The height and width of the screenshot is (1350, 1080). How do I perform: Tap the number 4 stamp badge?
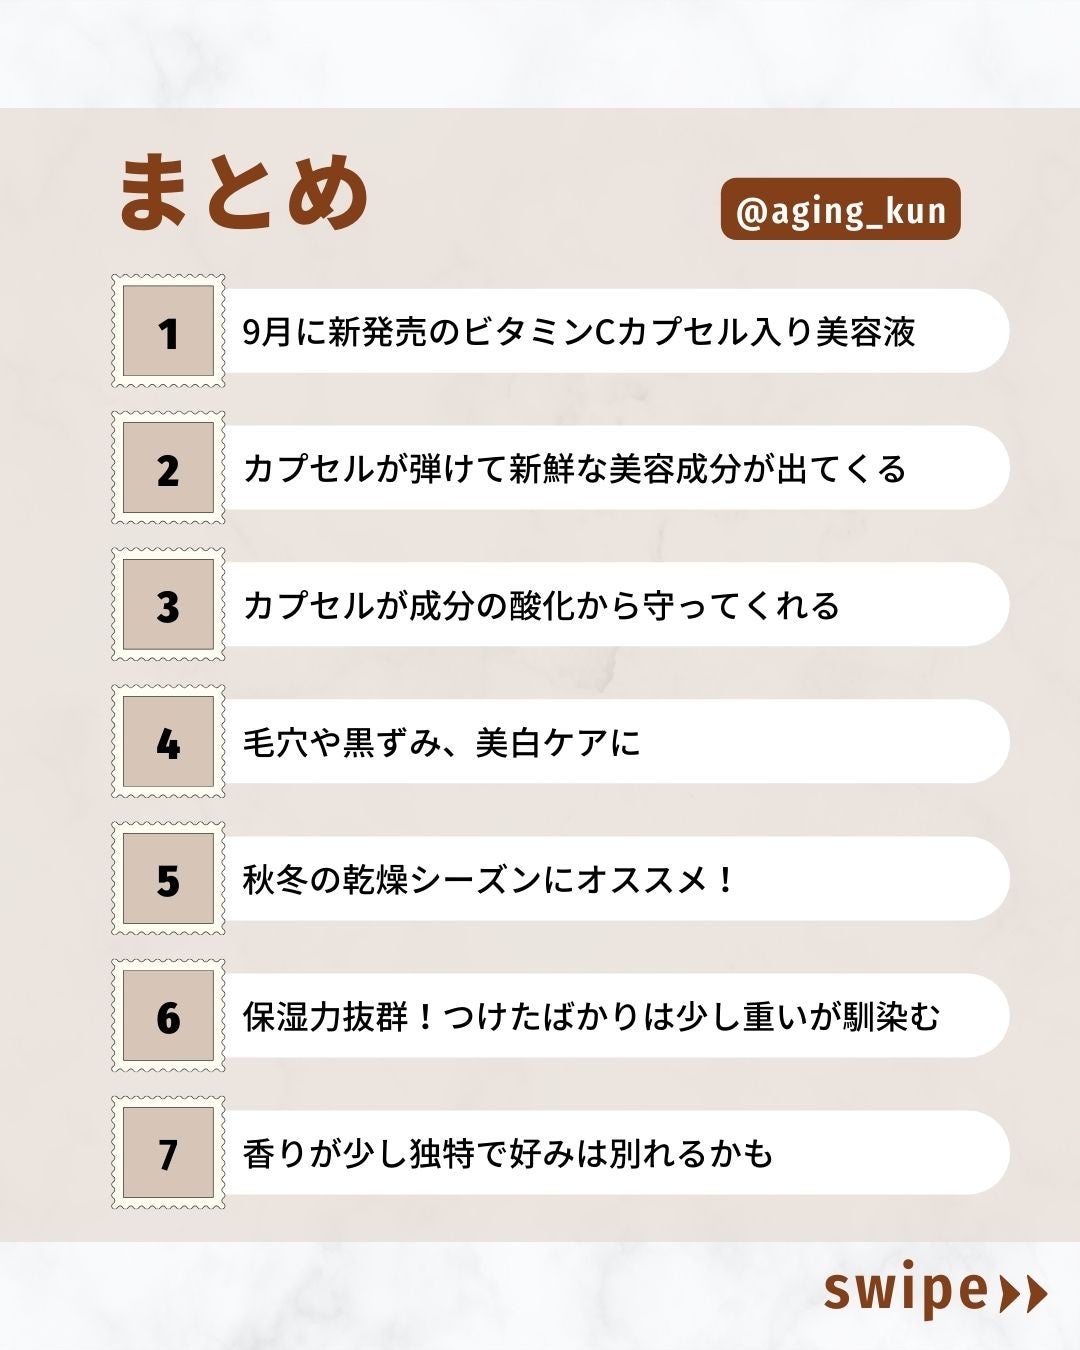coord(168,743)
